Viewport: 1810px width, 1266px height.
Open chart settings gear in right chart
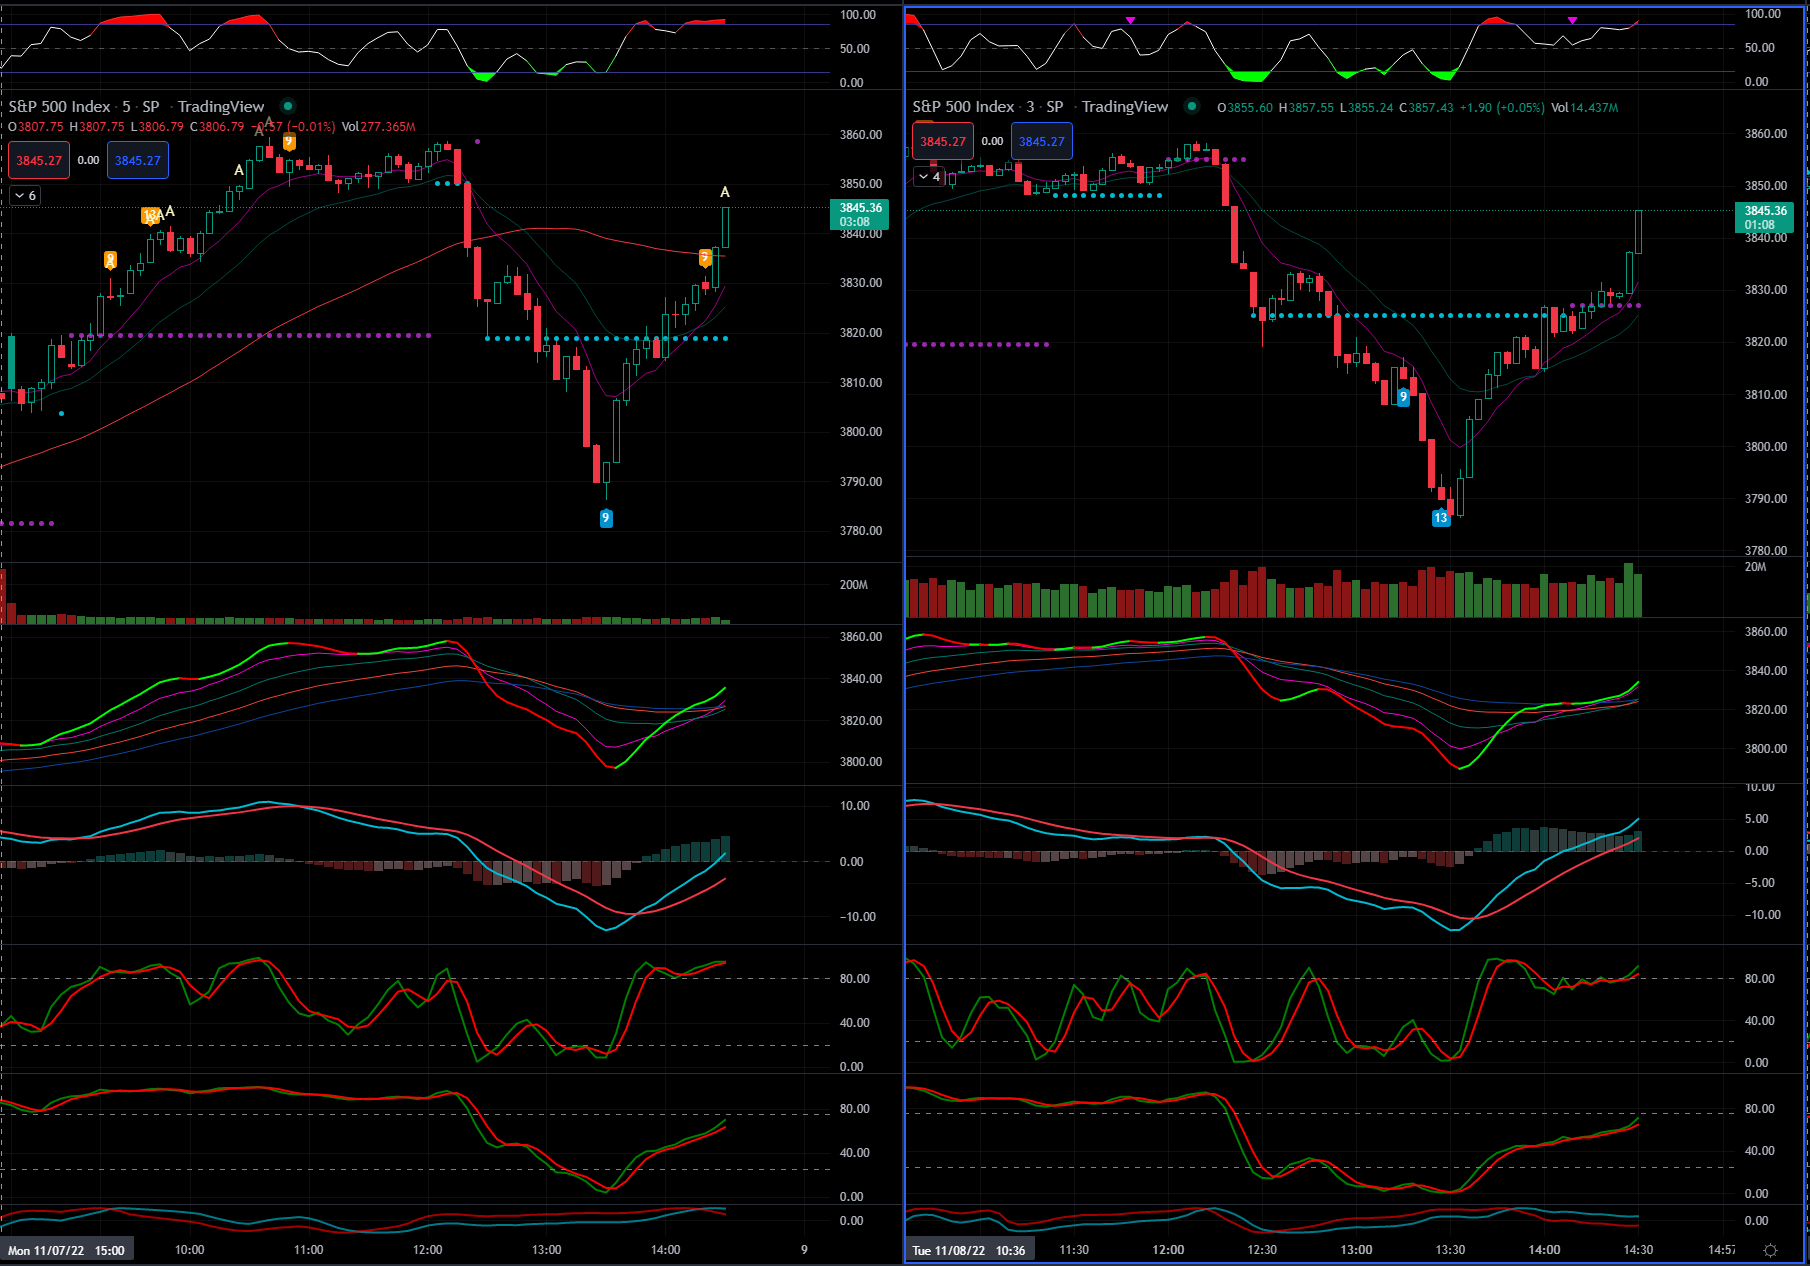click(1770, 1250)
